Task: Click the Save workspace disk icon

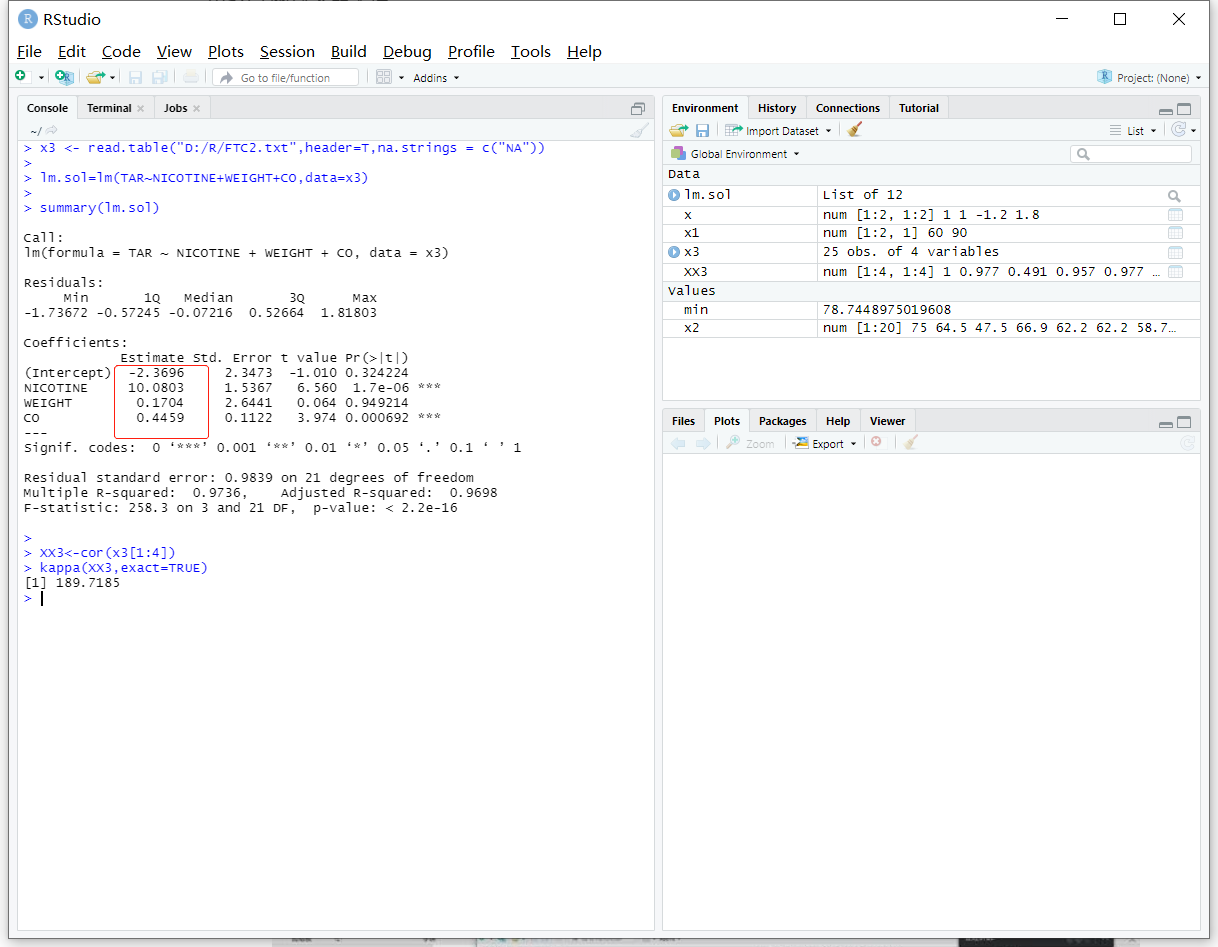Action: tap(702, 130)
